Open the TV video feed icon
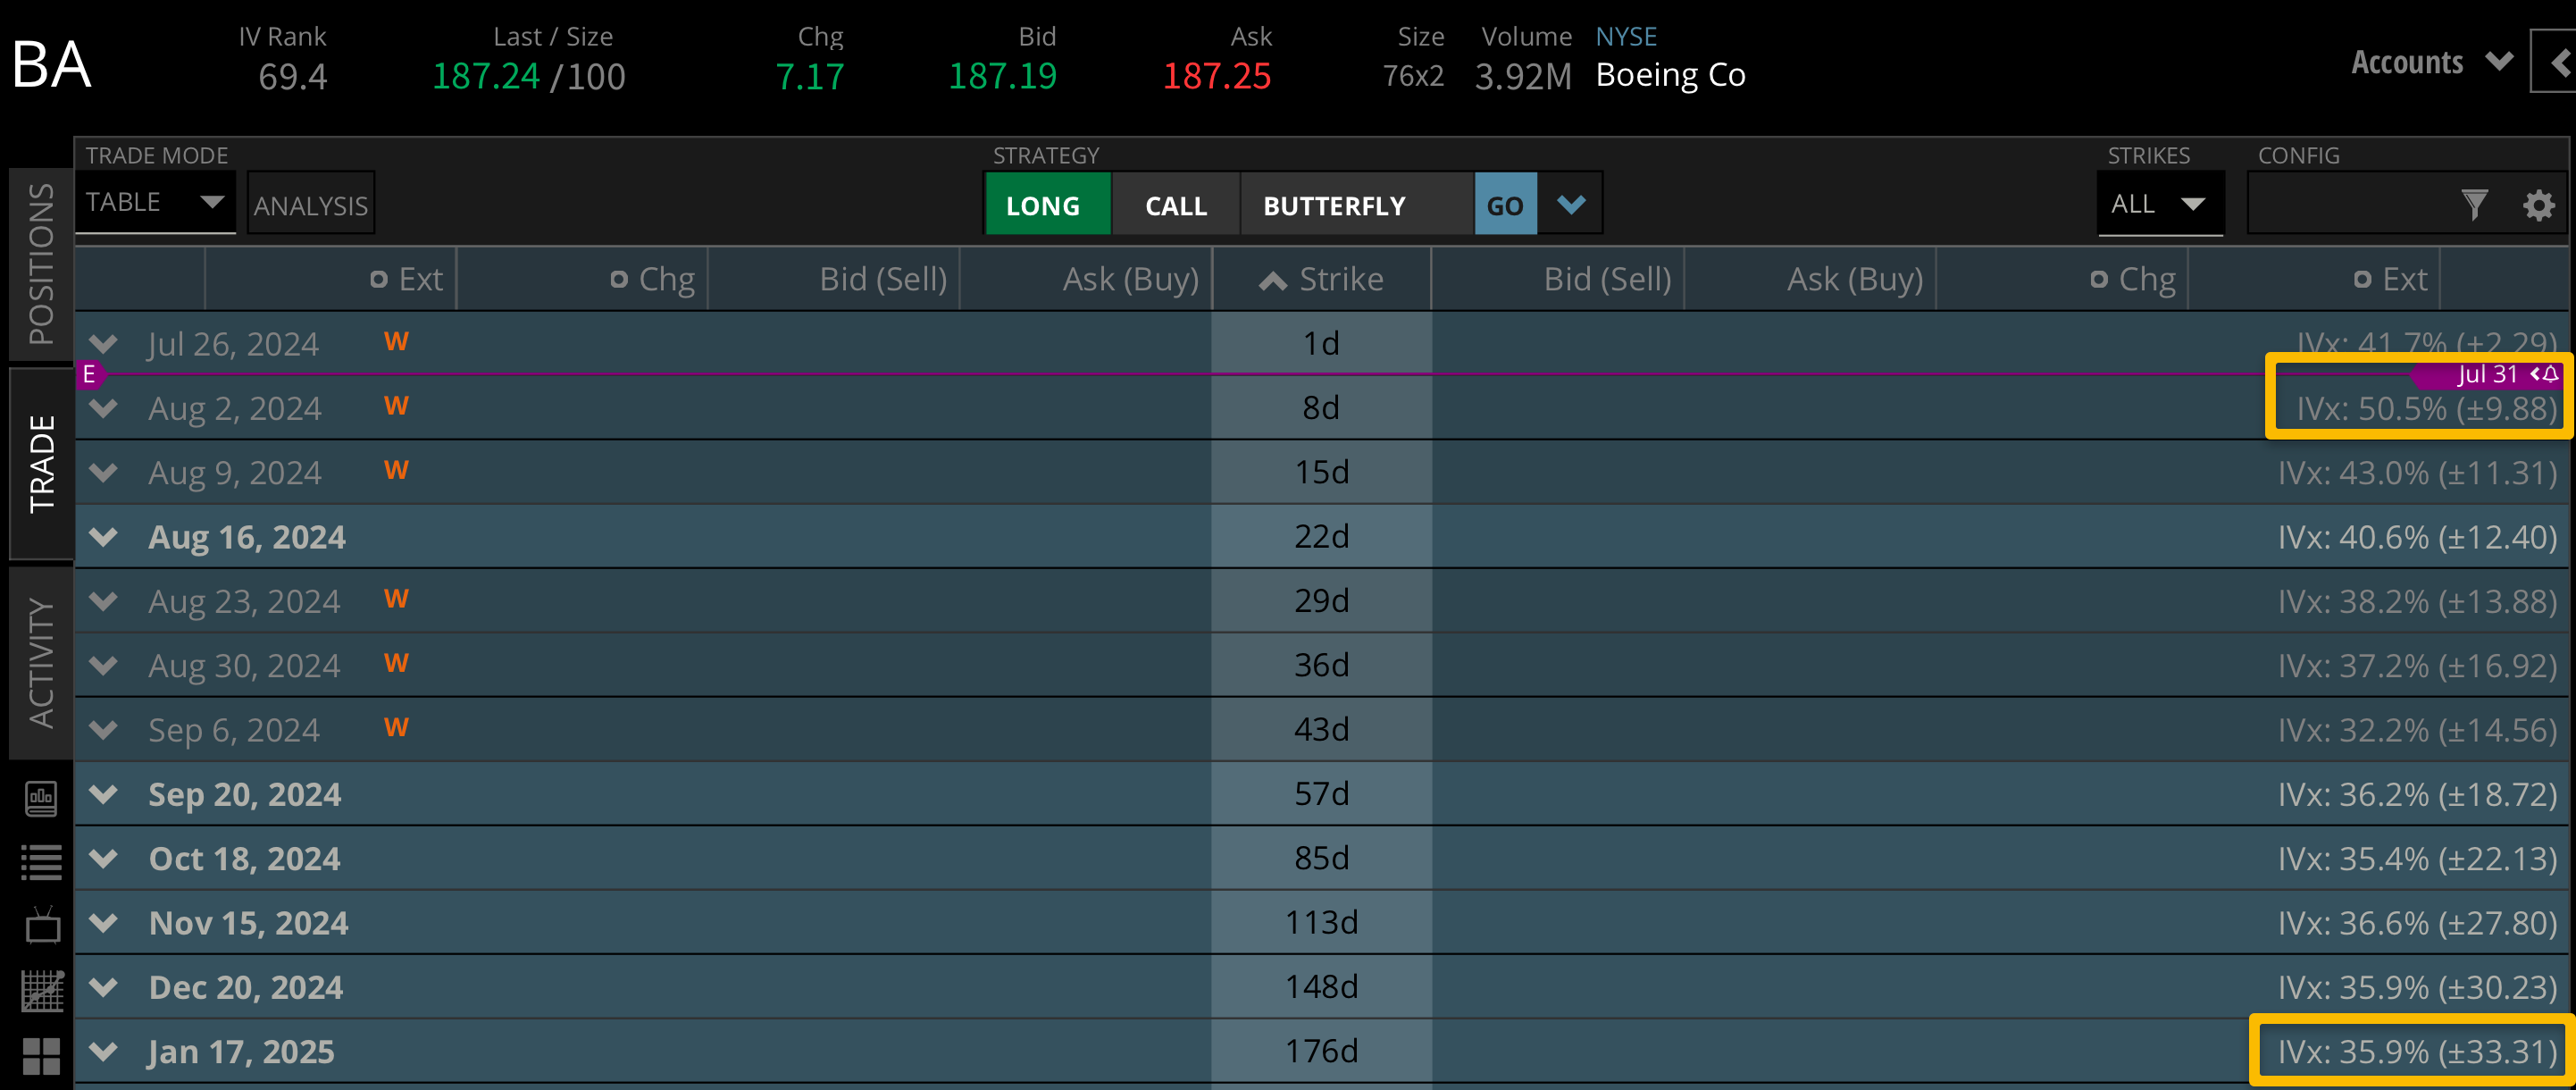Viewport: 2576px width, 1090px height. (x=42, y=926)
